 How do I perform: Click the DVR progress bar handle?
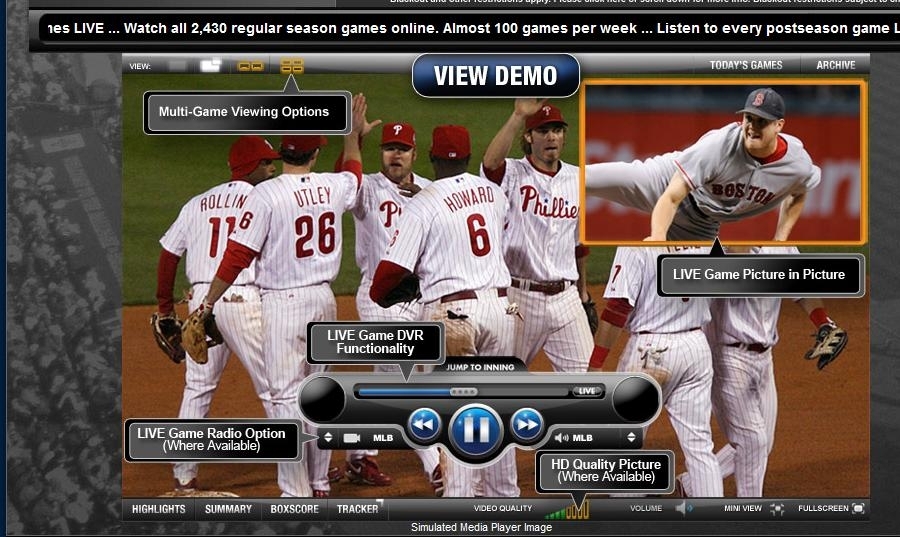point(464,392)
